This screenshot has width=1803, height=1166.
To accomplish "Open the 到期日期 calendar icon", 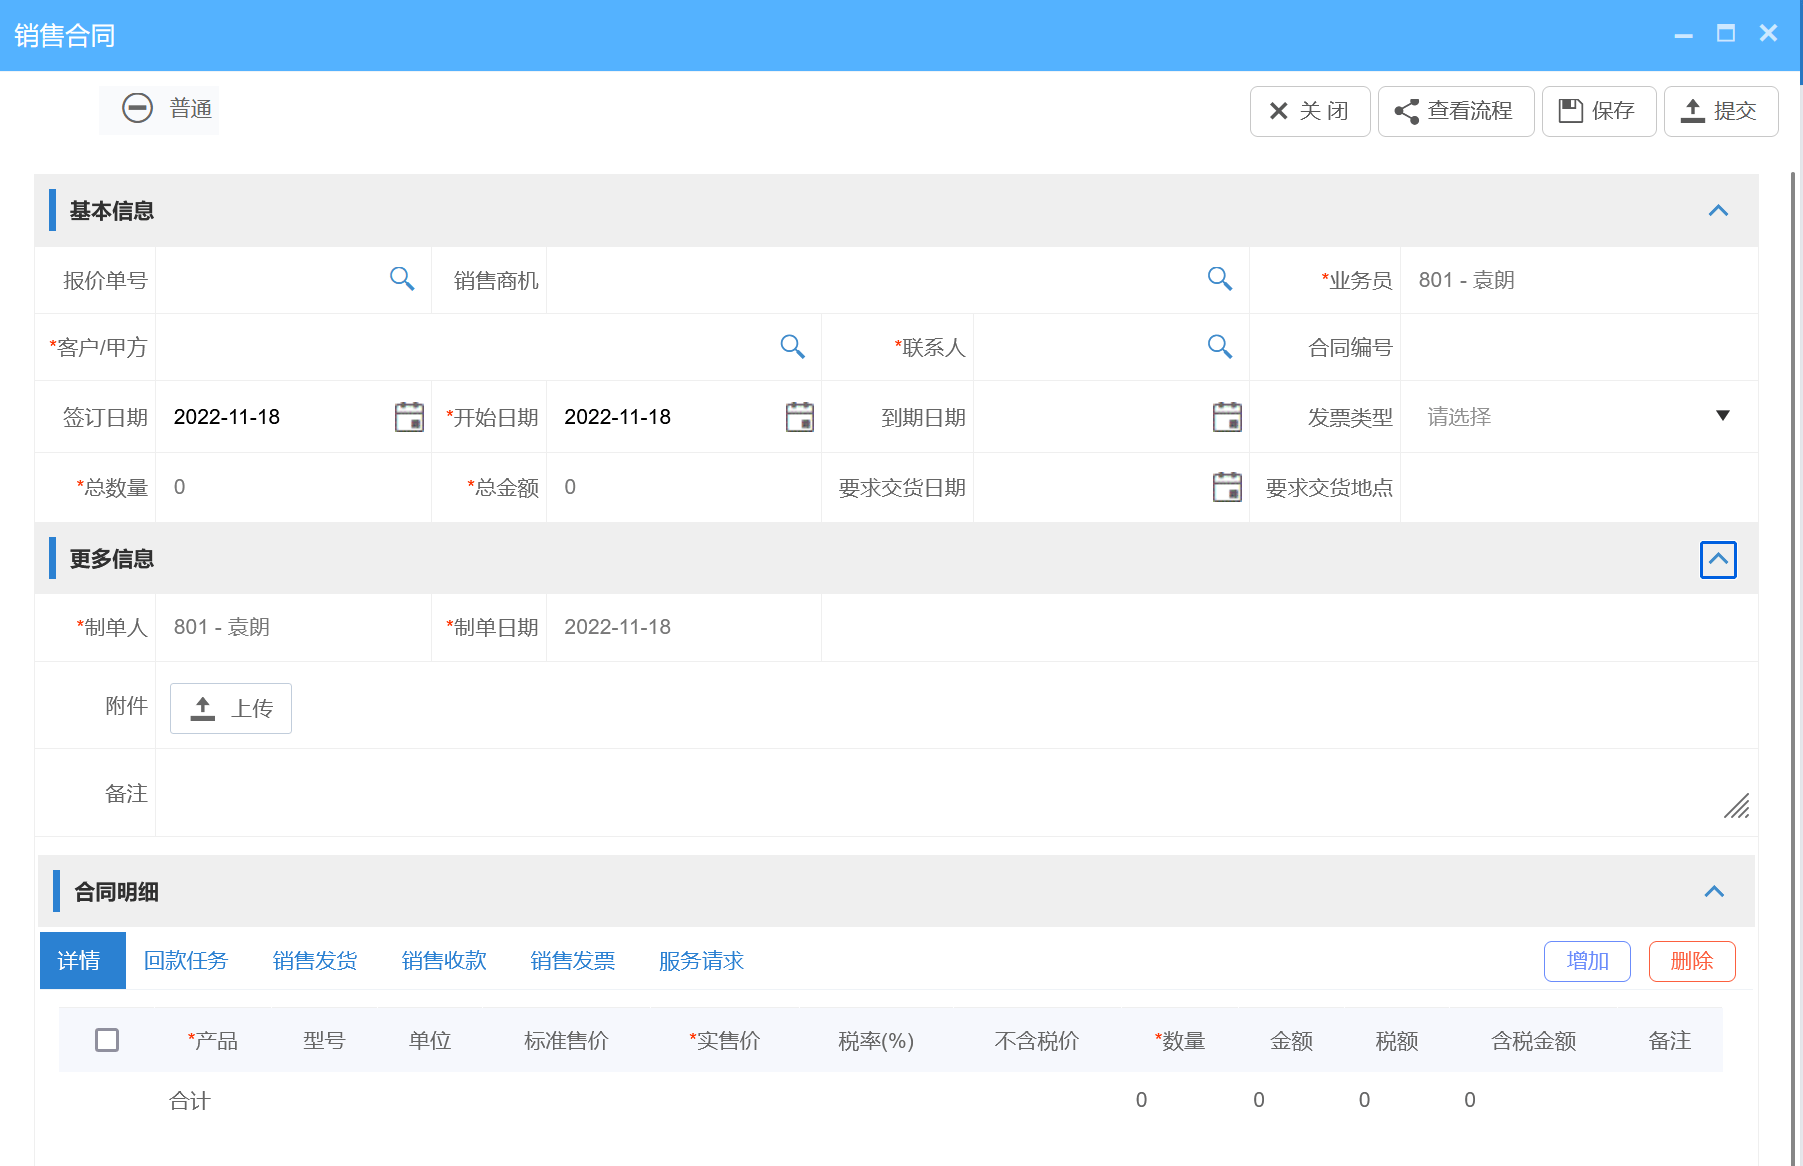I will point(1227,417).
